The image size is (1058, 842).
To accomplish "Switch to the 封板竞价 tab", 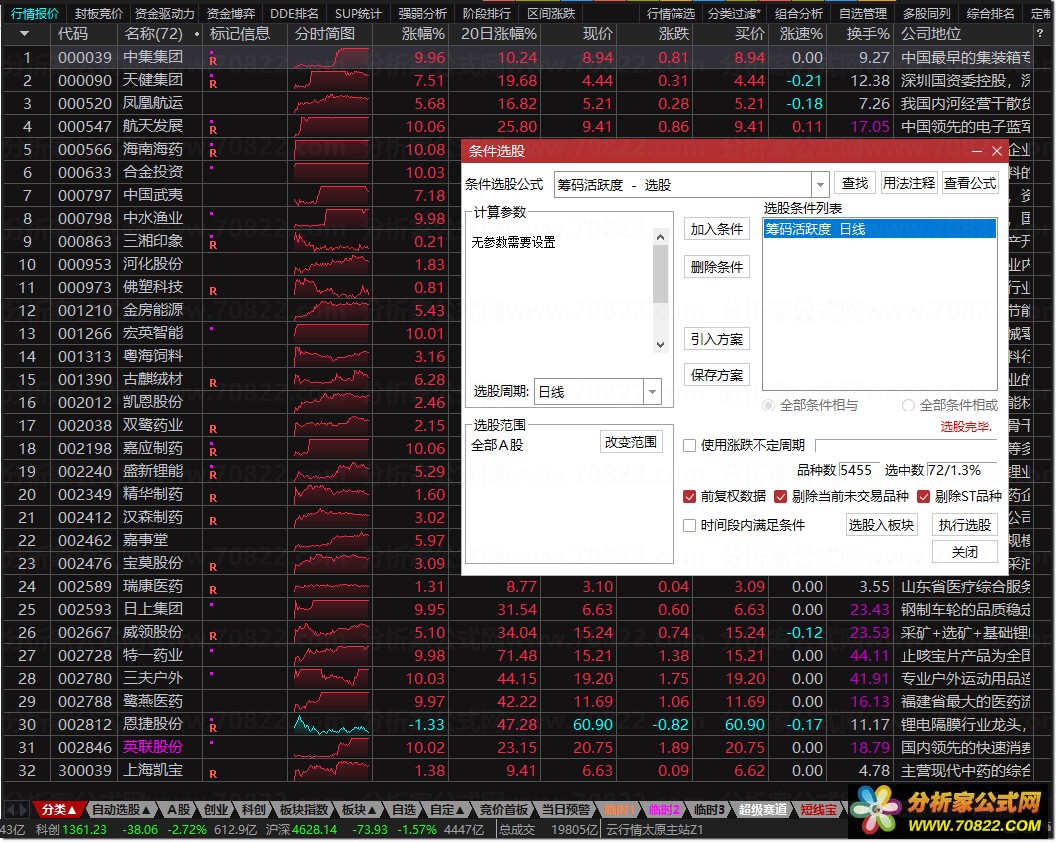I will pyautogui.click(x=99, y=13).
